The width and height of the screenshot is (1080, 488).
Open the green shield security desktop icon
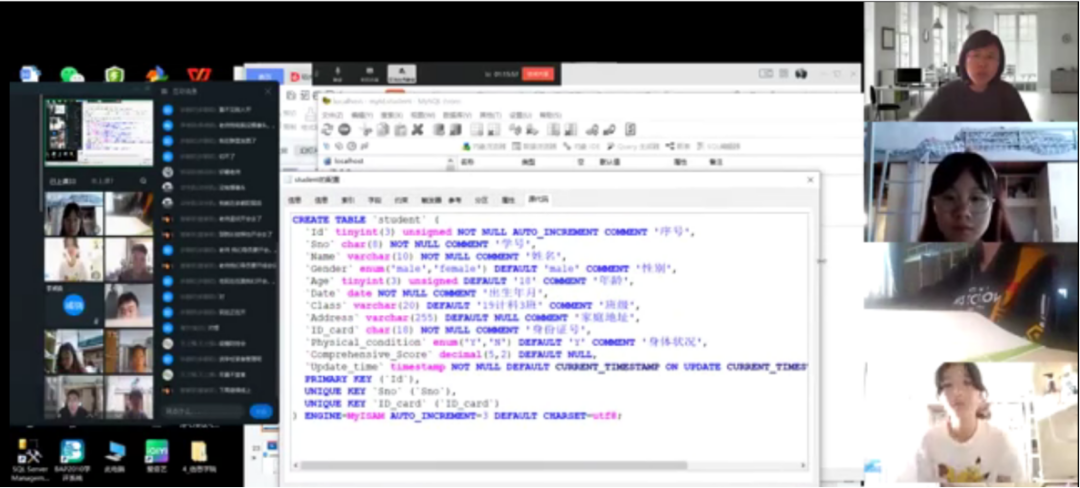(114, 74)
